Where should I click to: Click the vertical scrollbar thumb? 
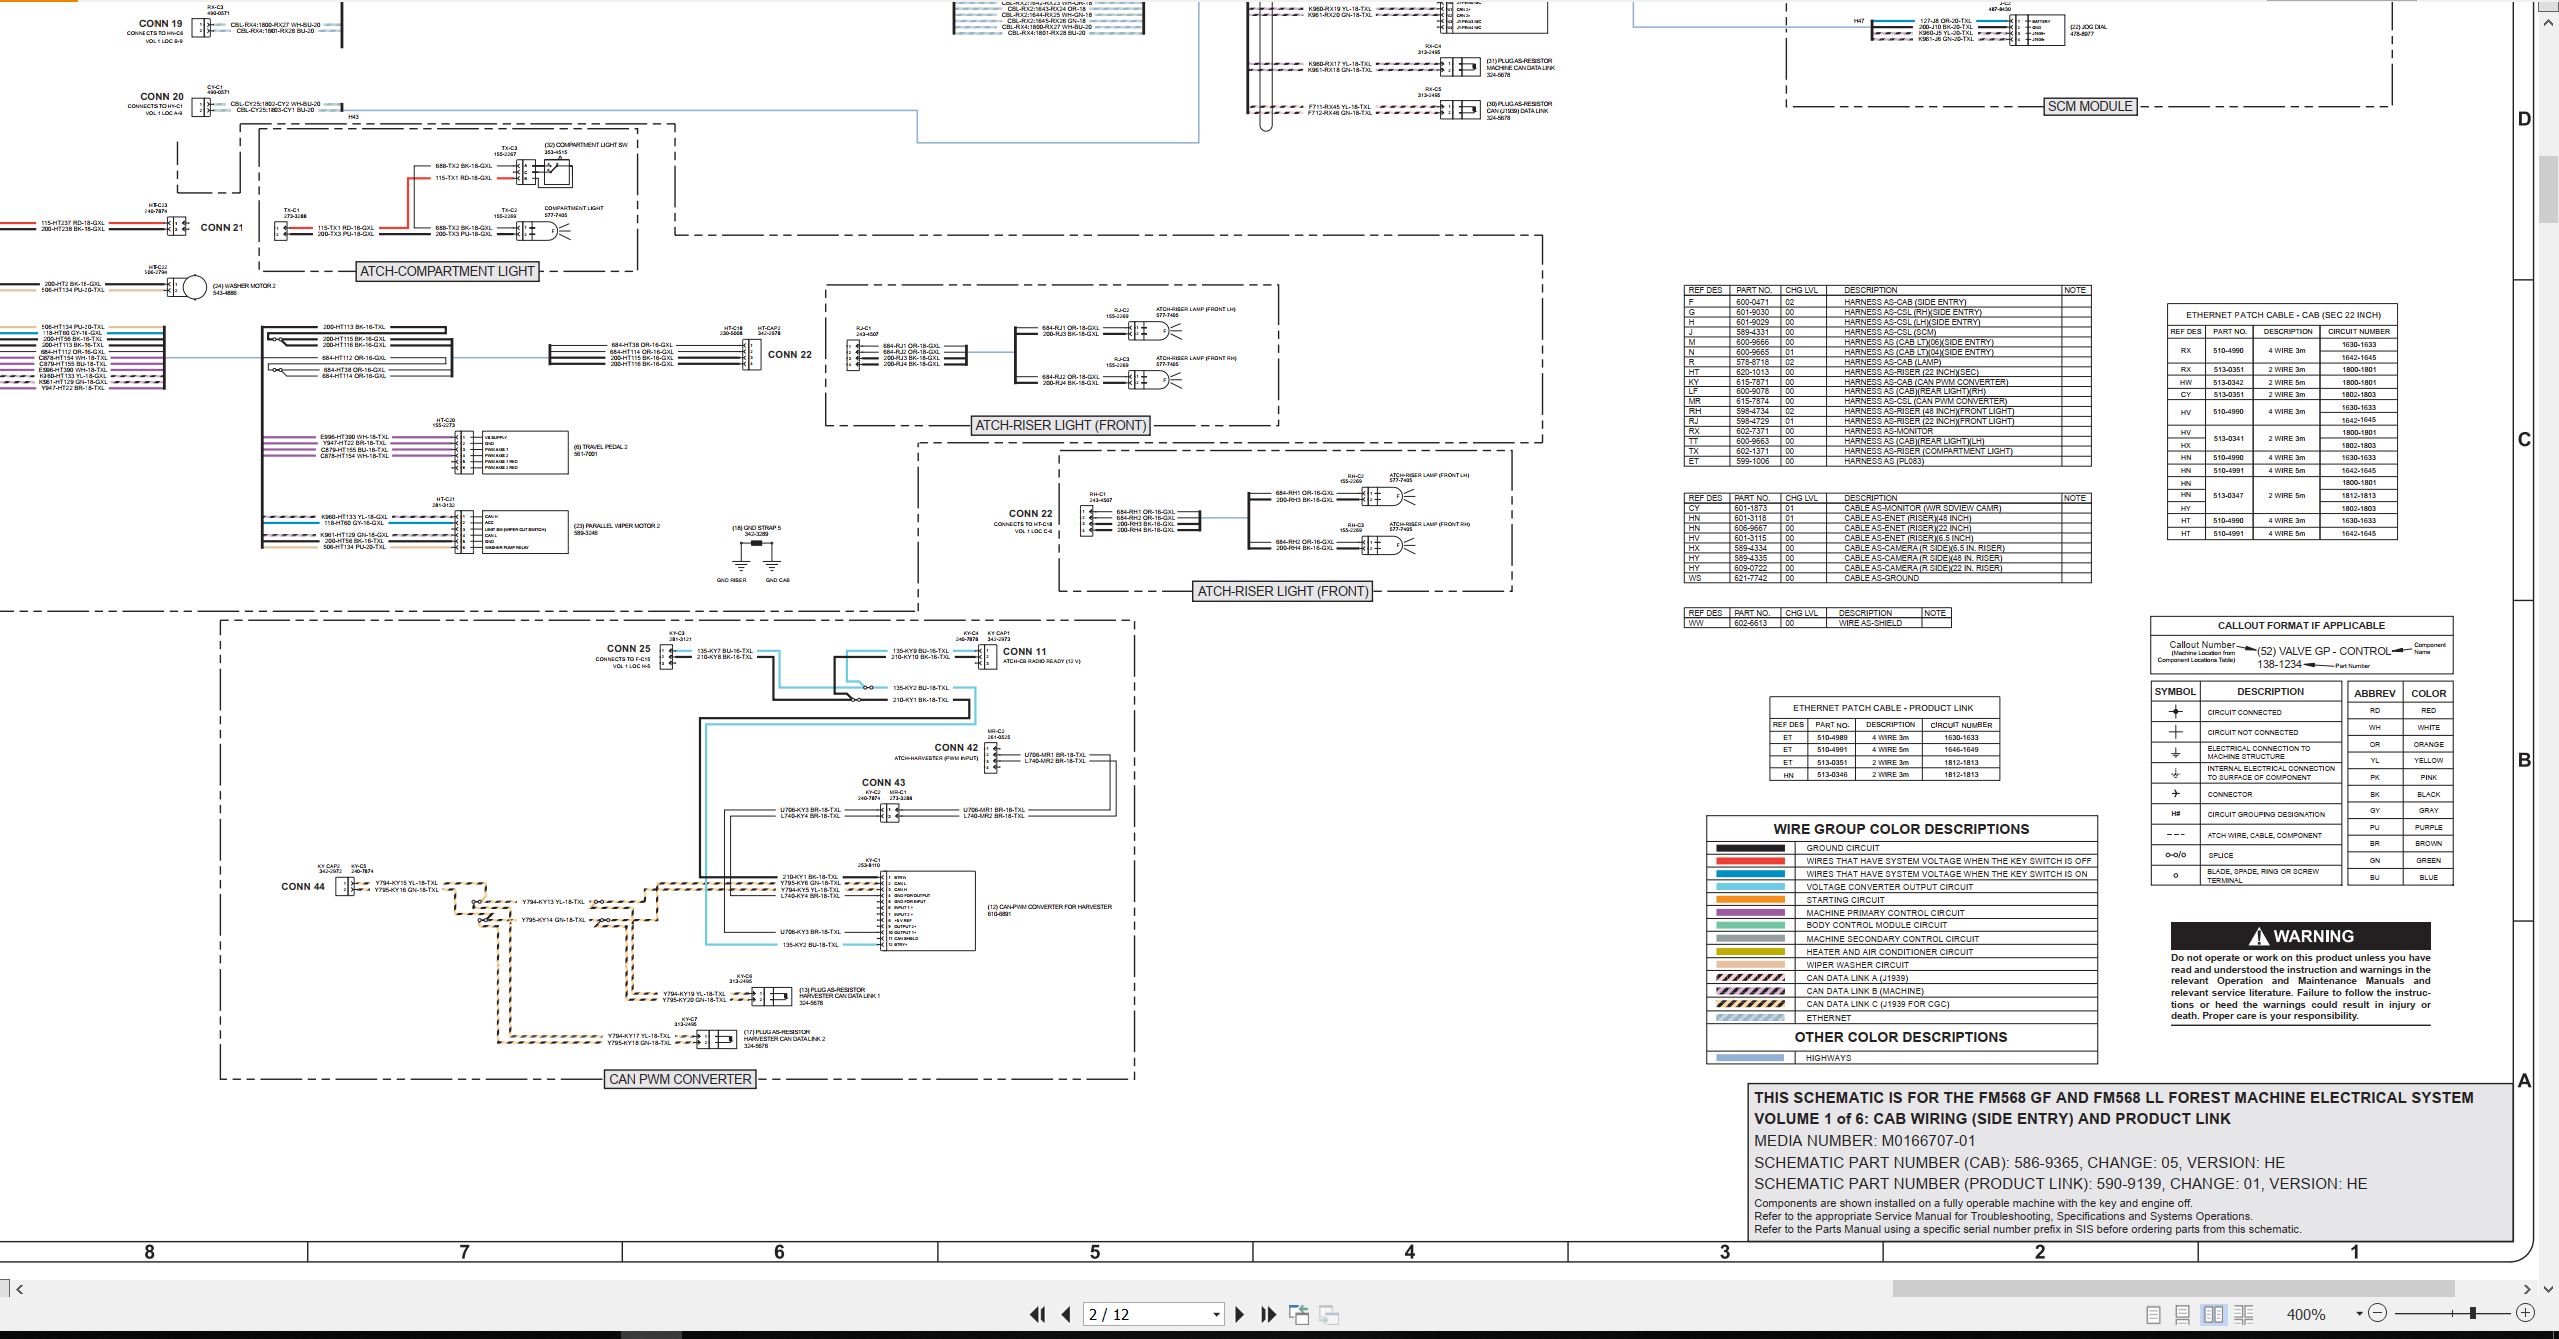(x=2549, y=190)
